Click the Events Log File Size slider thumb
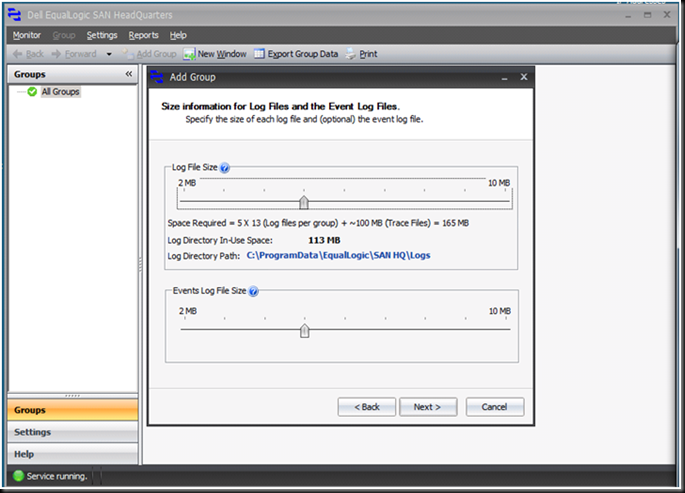 (304, 331)
